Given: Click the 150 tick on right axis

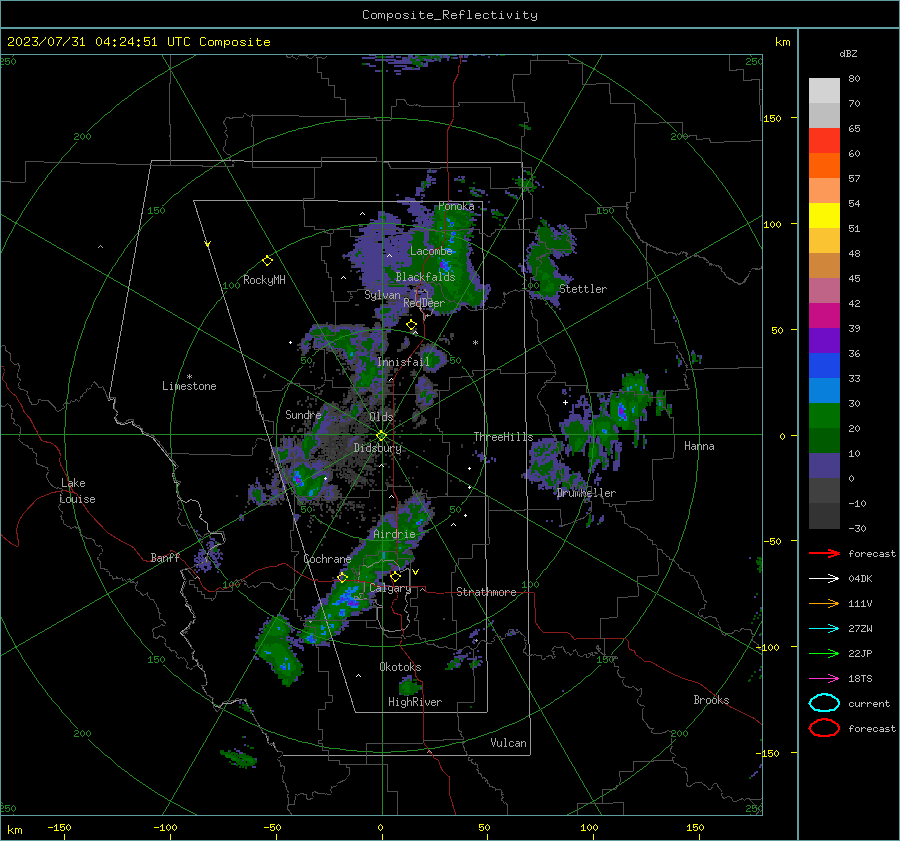Looking at the screenshot, I should click(772, 118).
